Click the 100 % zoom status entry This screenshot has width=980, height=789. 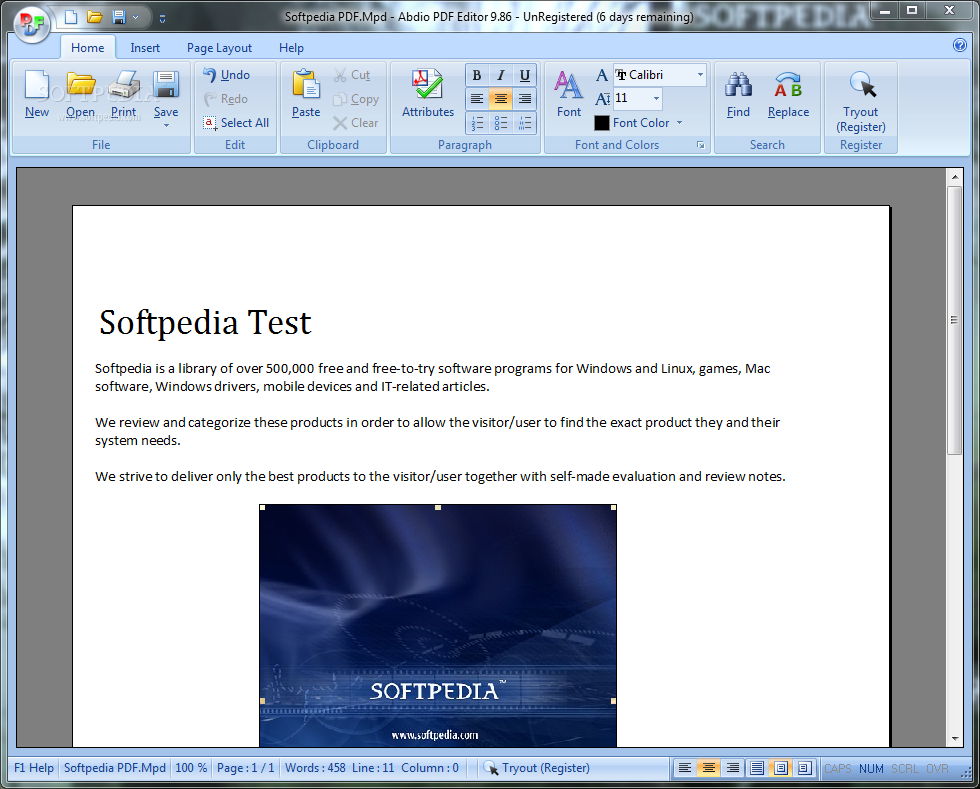(191, 768)
